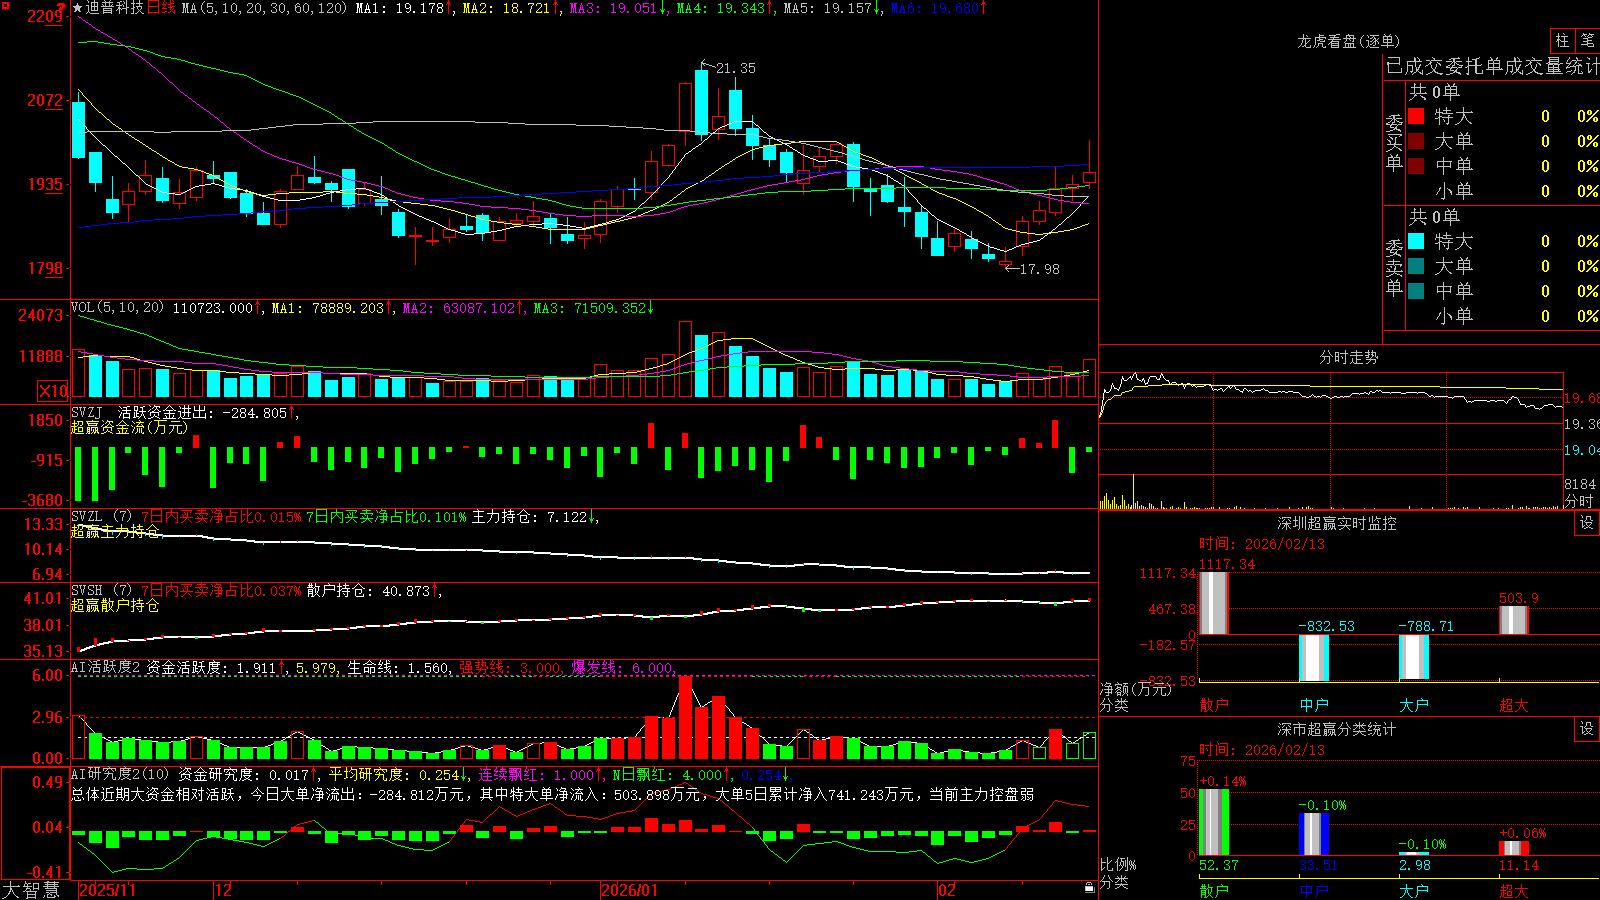Open 设 settings for 深圳超赢实时监控

pos(1587,523)
